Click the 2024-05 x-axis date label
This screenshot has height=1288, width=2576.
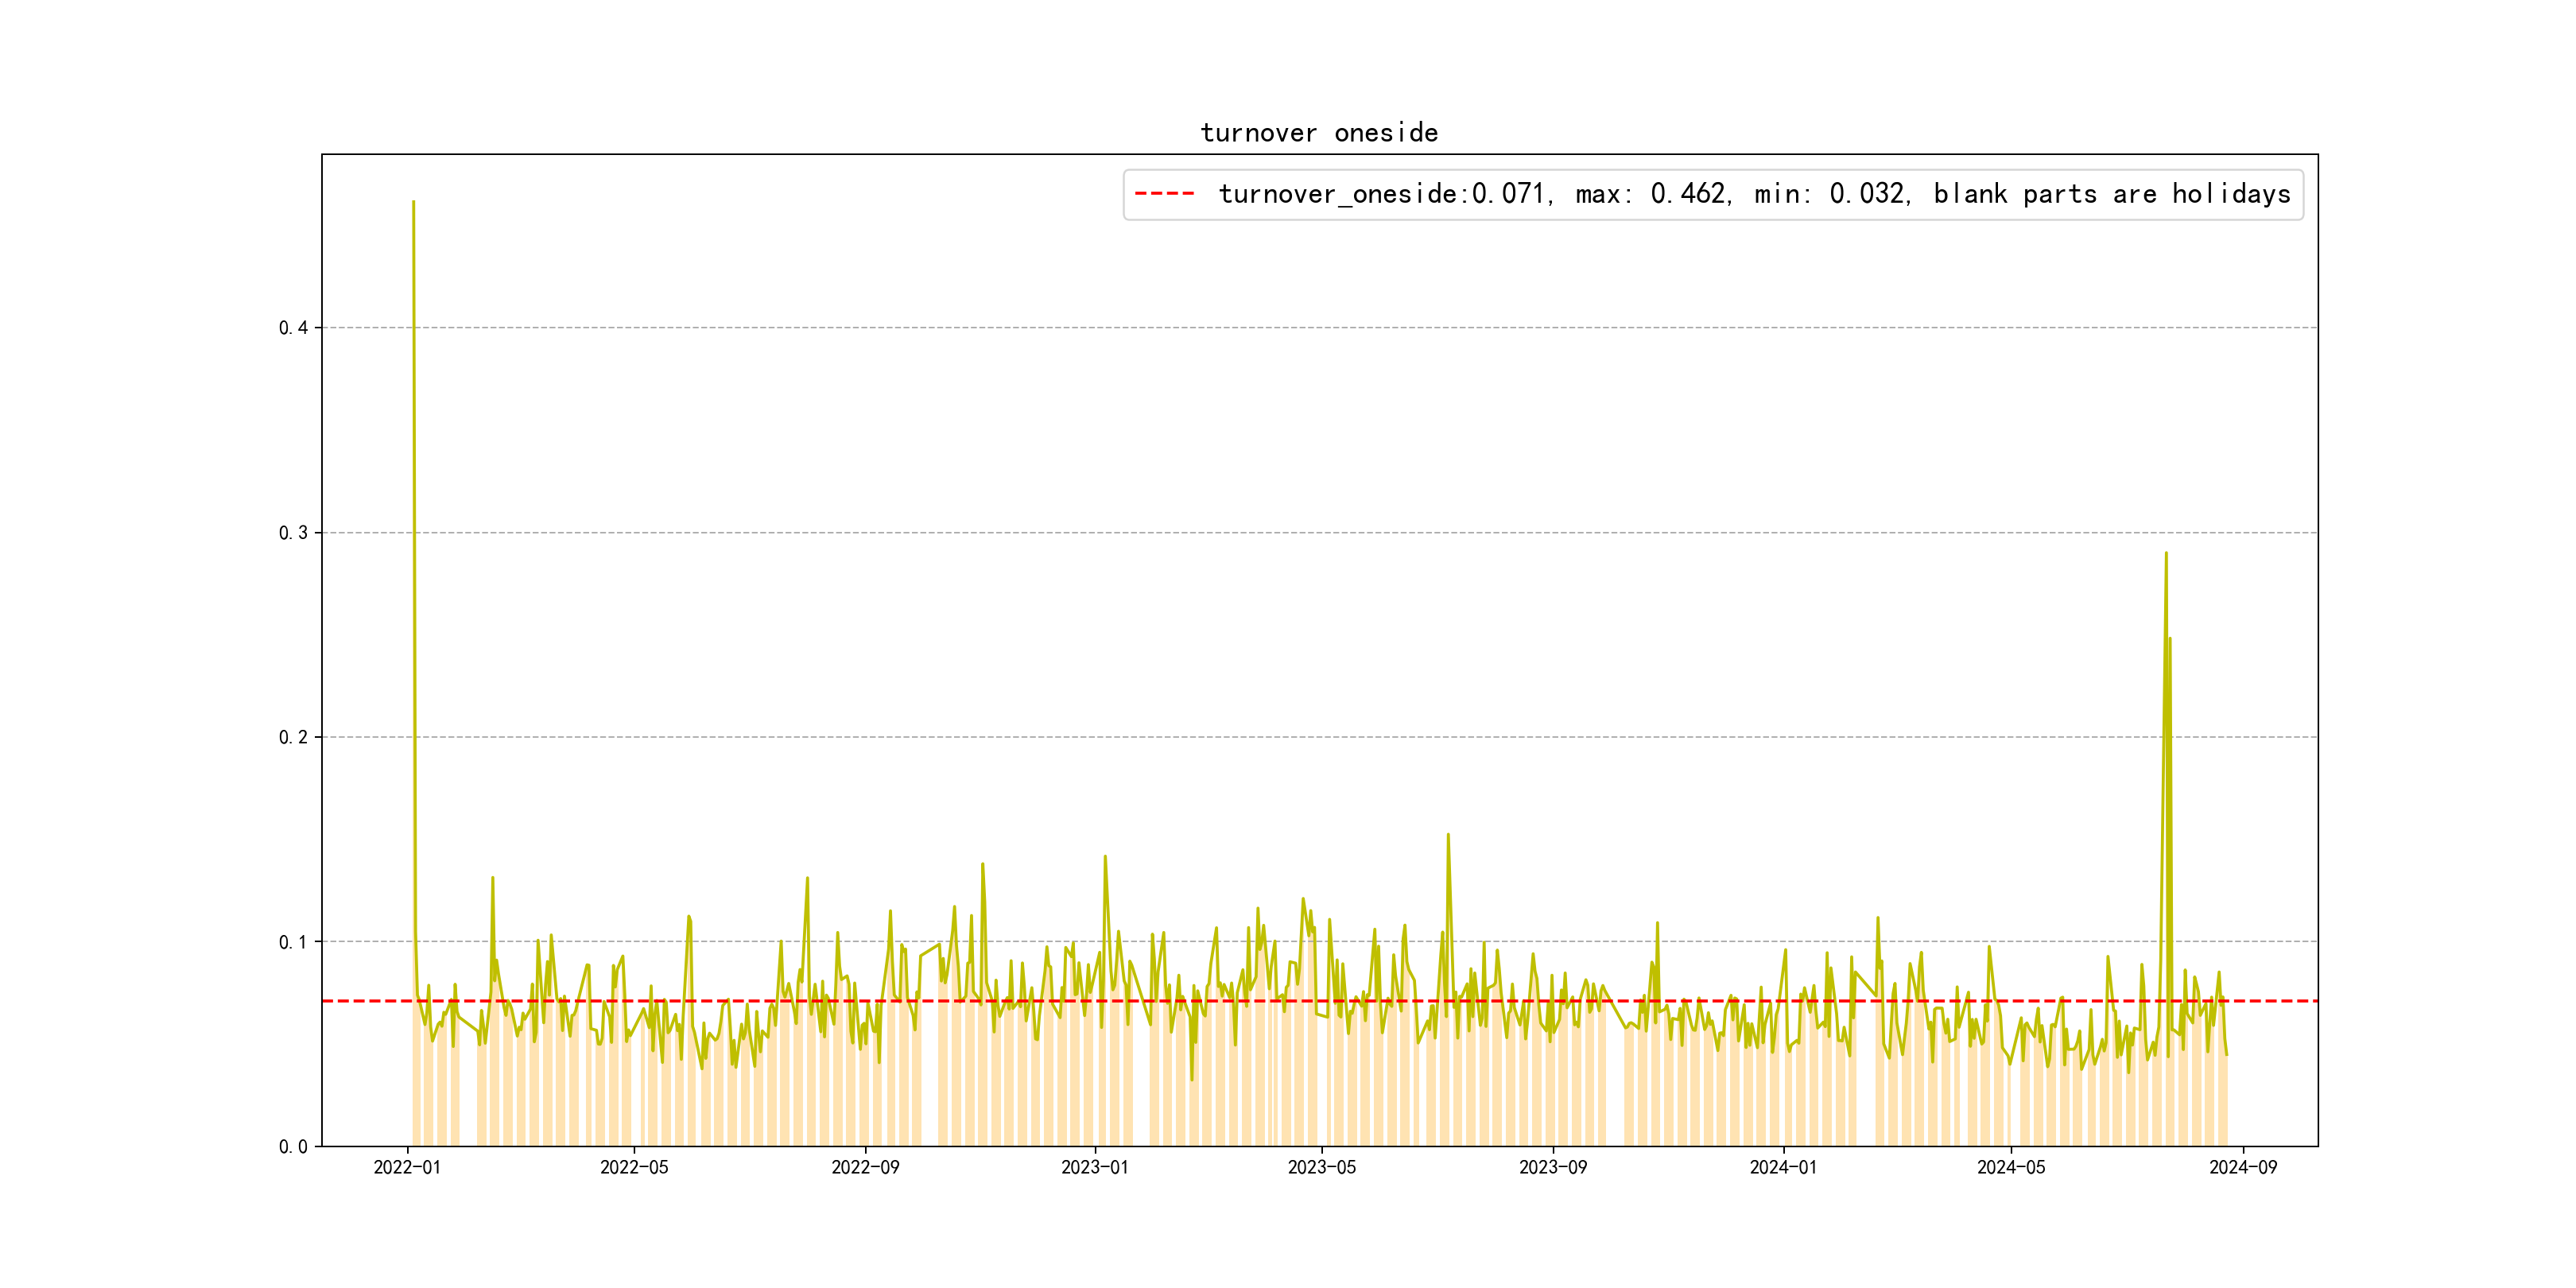[2010, 1168]
